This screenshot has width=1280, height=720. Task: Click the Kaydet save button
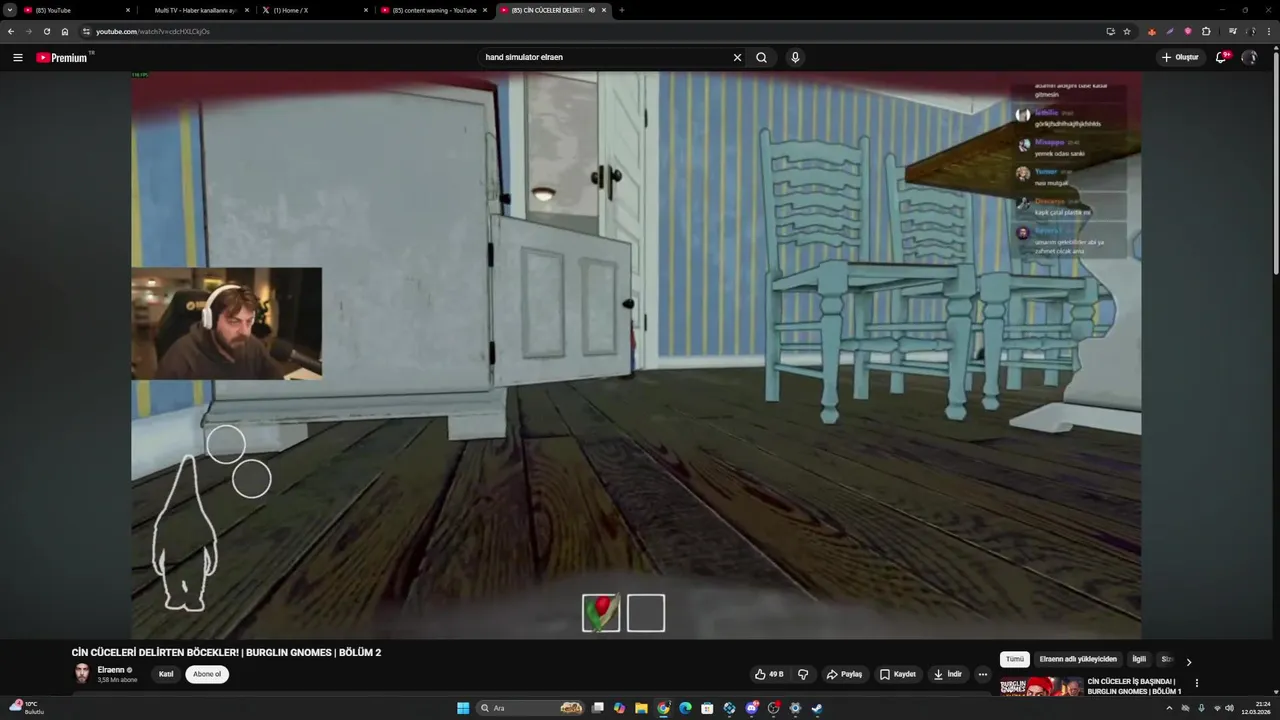tap(897, 674)
